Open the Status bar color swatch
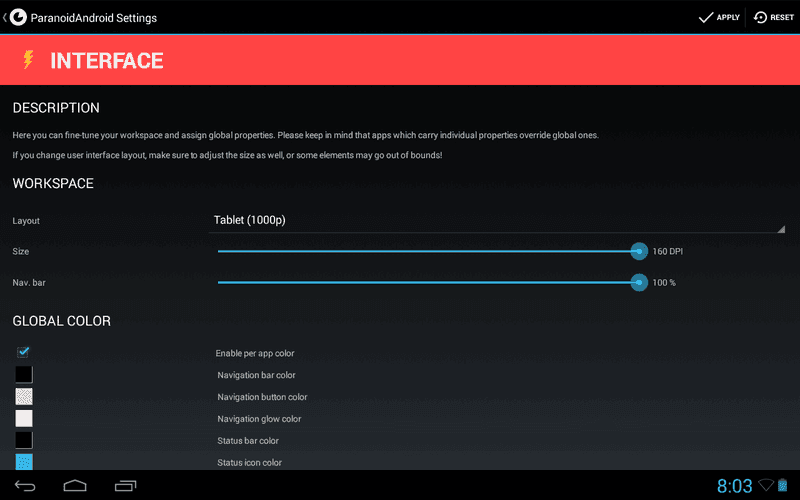Screen dimensions: 800x500 (24, 440)
